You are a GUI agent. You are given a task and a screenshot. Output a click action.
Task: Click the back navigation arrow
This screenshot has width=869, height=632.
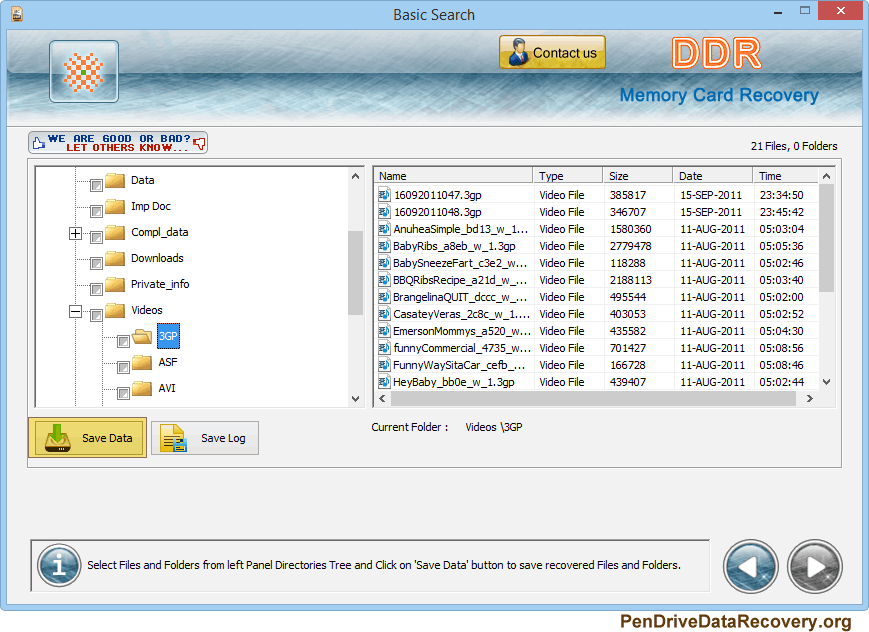[x=750, y=566]
